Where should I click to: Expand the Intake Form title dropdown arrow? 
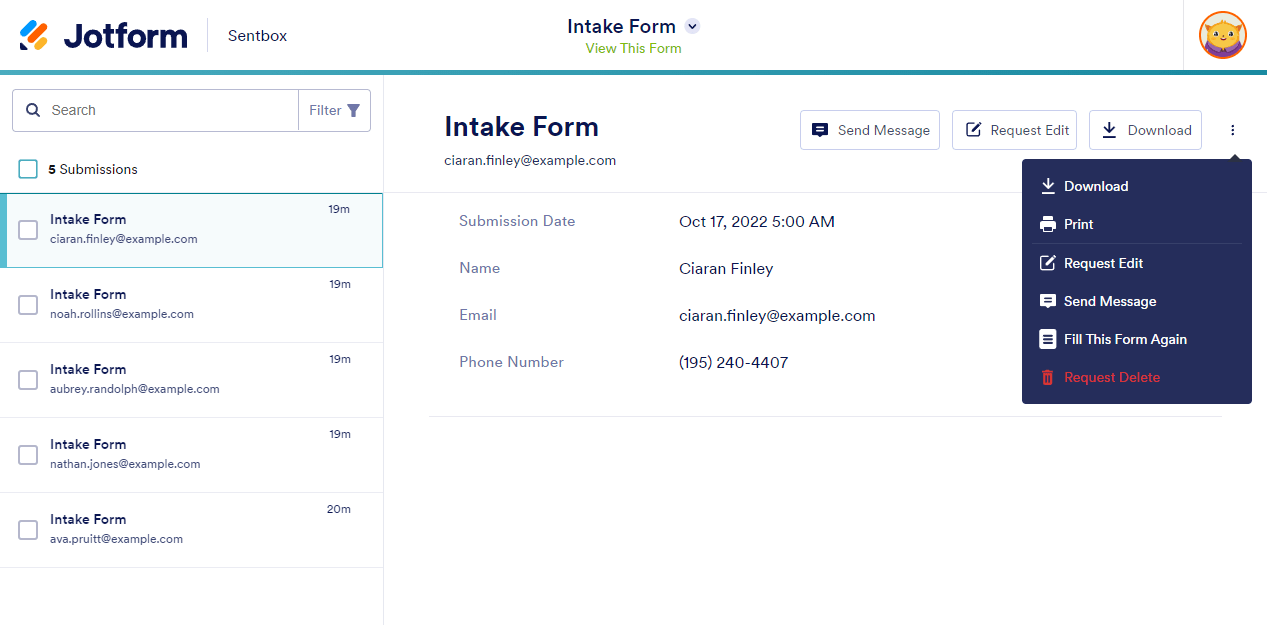pyautogui.click(x=692, y=27)
